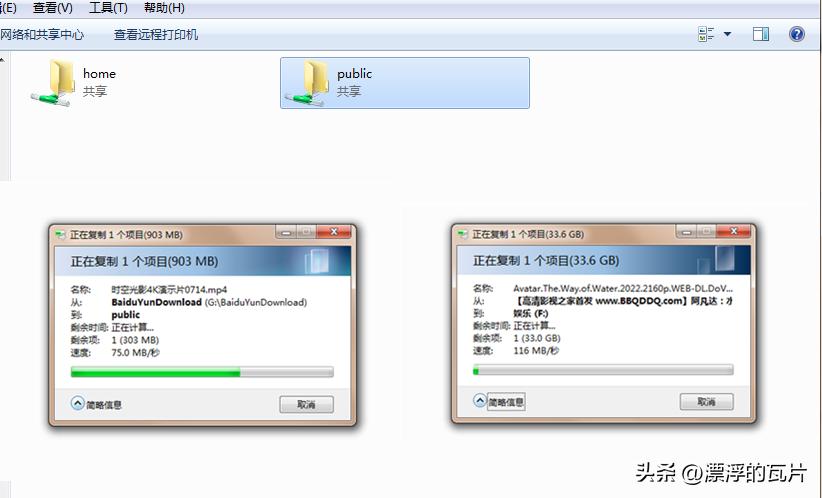Click 查看远程打印机 toolbar command
The height and width of the screenshot is (498, 822).
156,35
